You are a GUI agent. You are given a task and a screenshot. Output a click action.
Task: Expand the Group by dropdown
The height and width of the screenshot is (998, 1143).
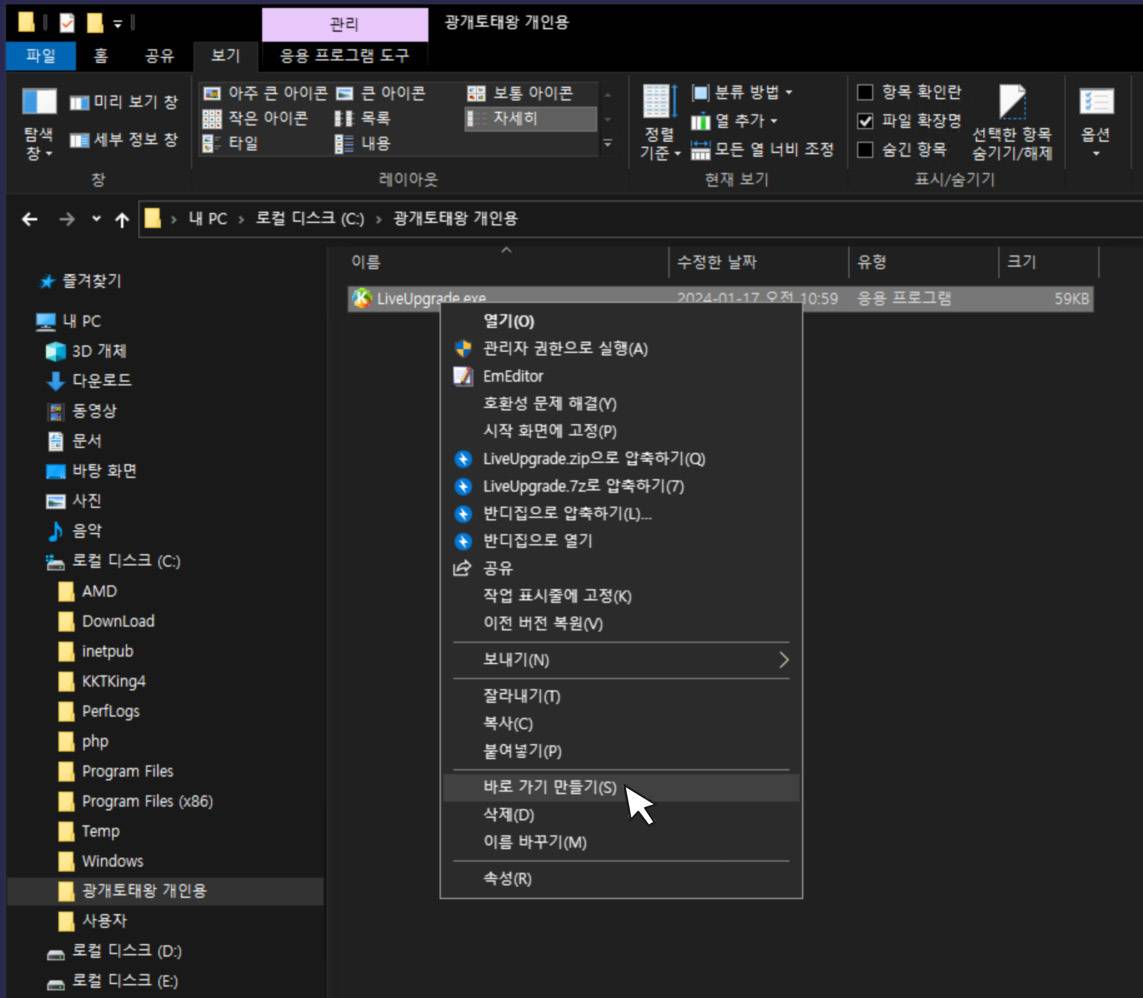point(742,93)
